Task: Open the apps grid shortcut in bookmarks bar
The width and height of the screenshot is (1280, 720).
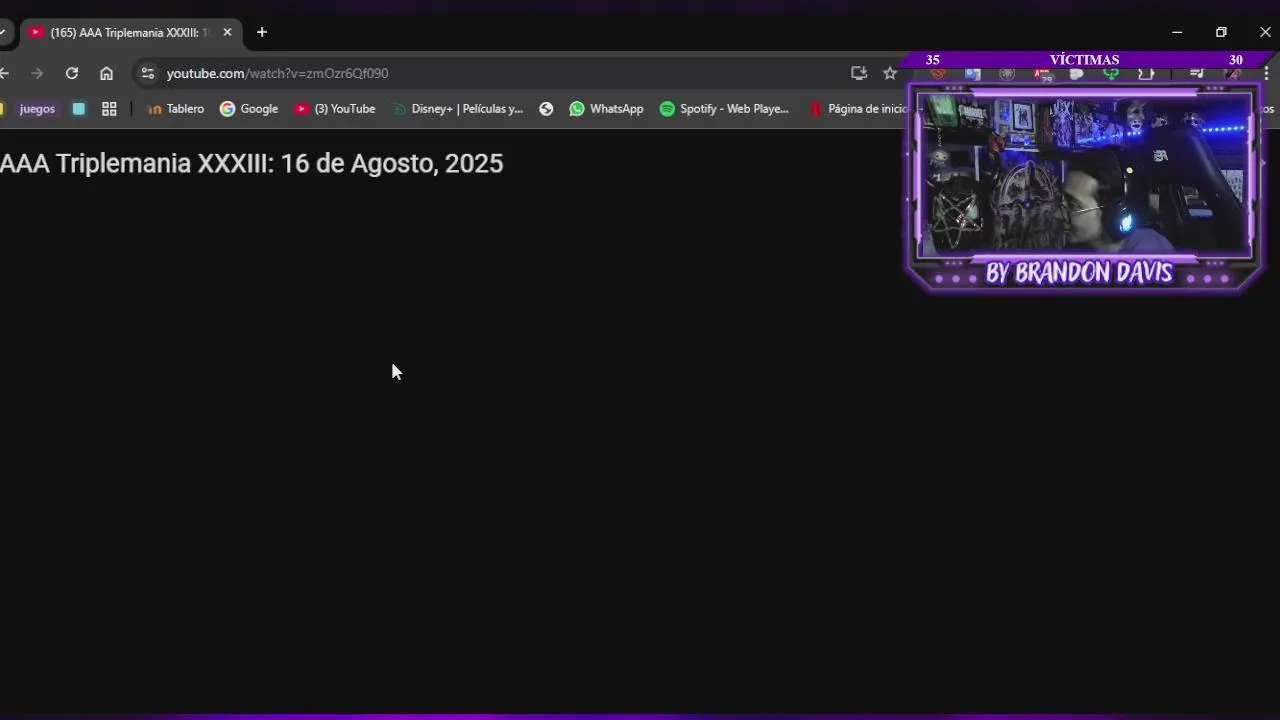Action: (109, 109)
